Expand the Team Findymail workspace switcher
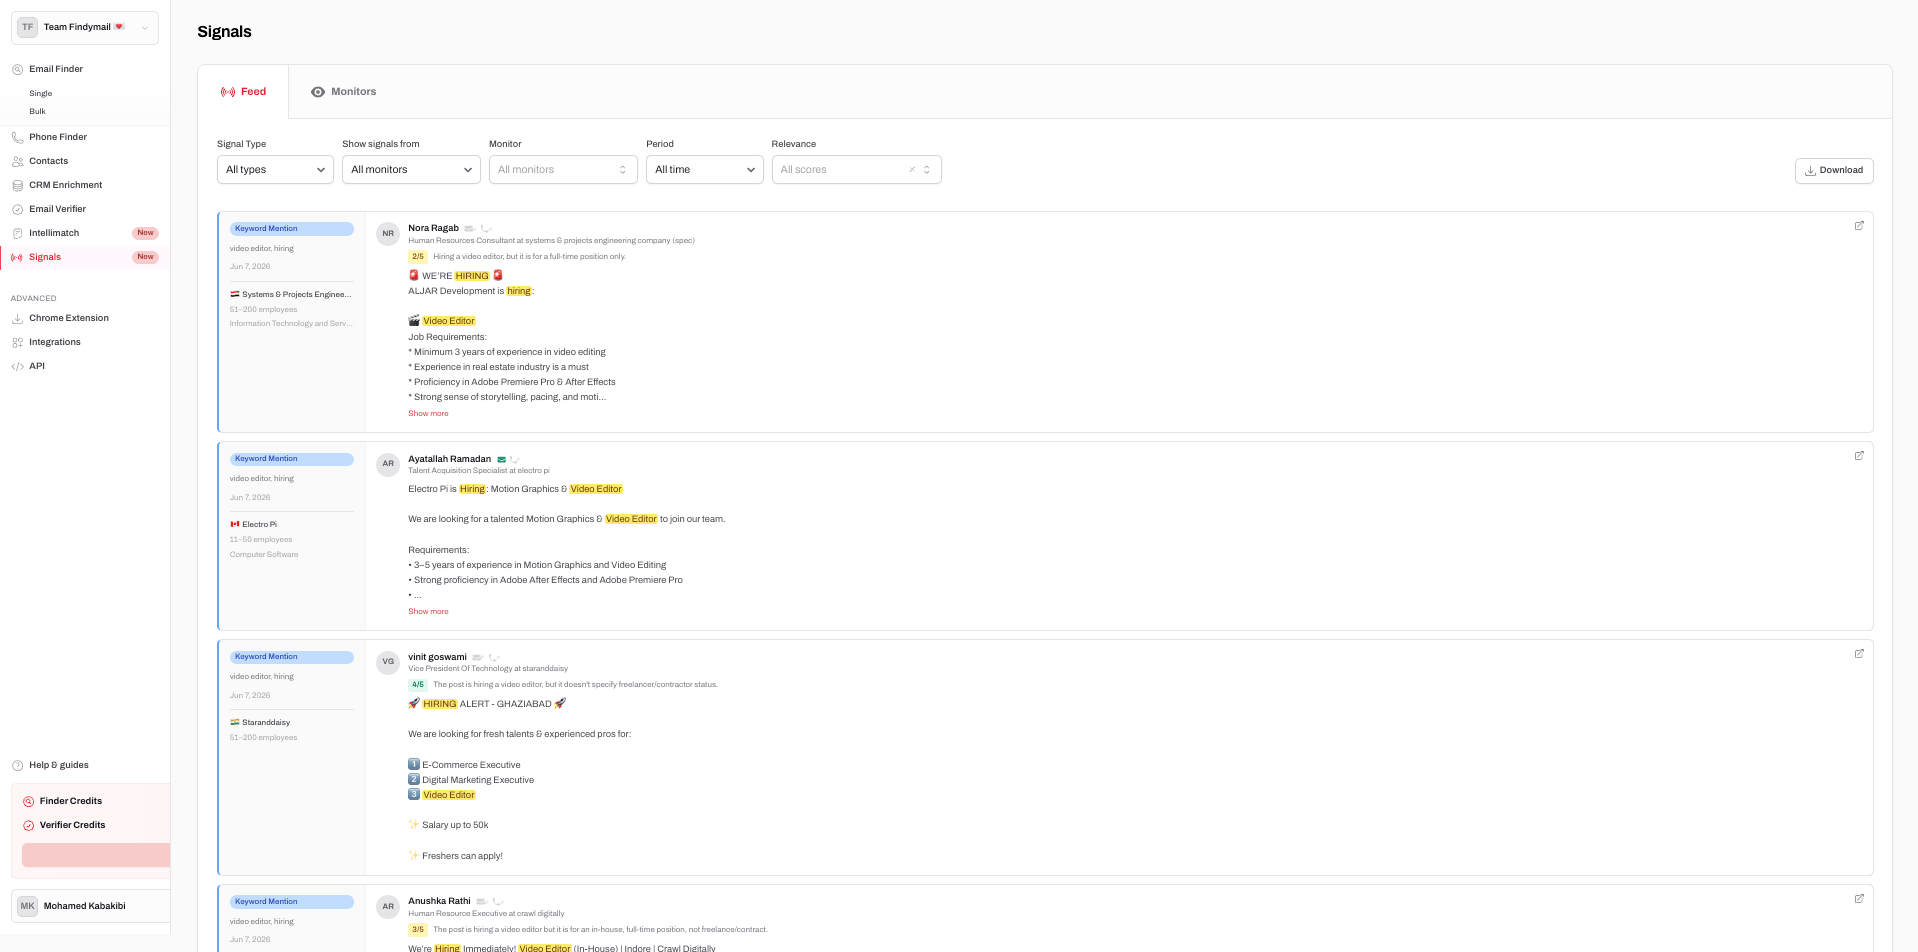This screenshot has width=1918, height=952. coord(85,28)
